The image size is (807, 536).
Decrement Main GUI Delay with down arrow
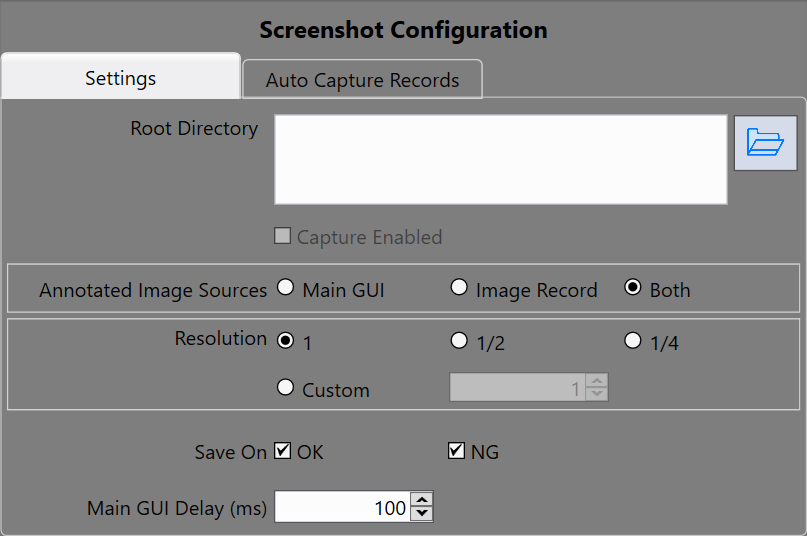[x=422, y=514]
